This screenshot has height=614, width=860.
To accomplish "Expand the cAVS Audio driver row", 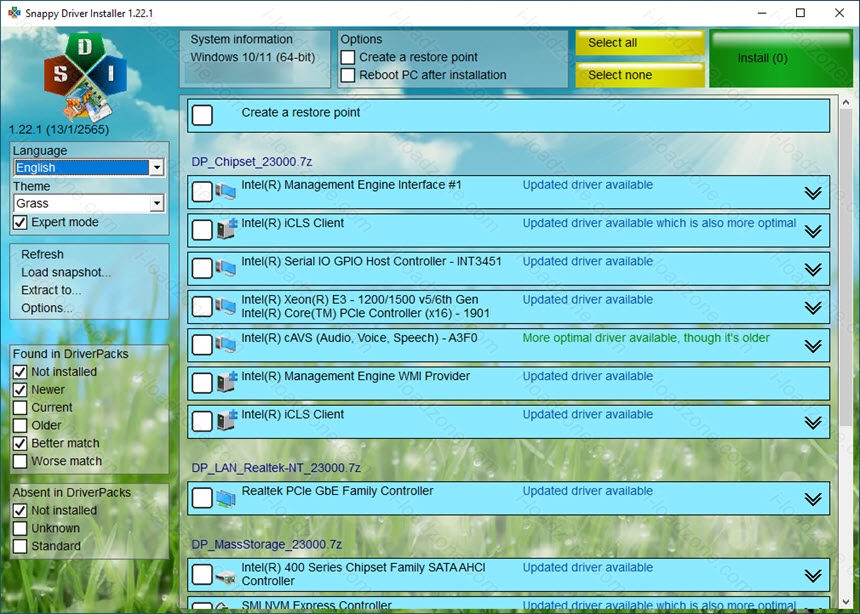I will [x=813, y=346].
